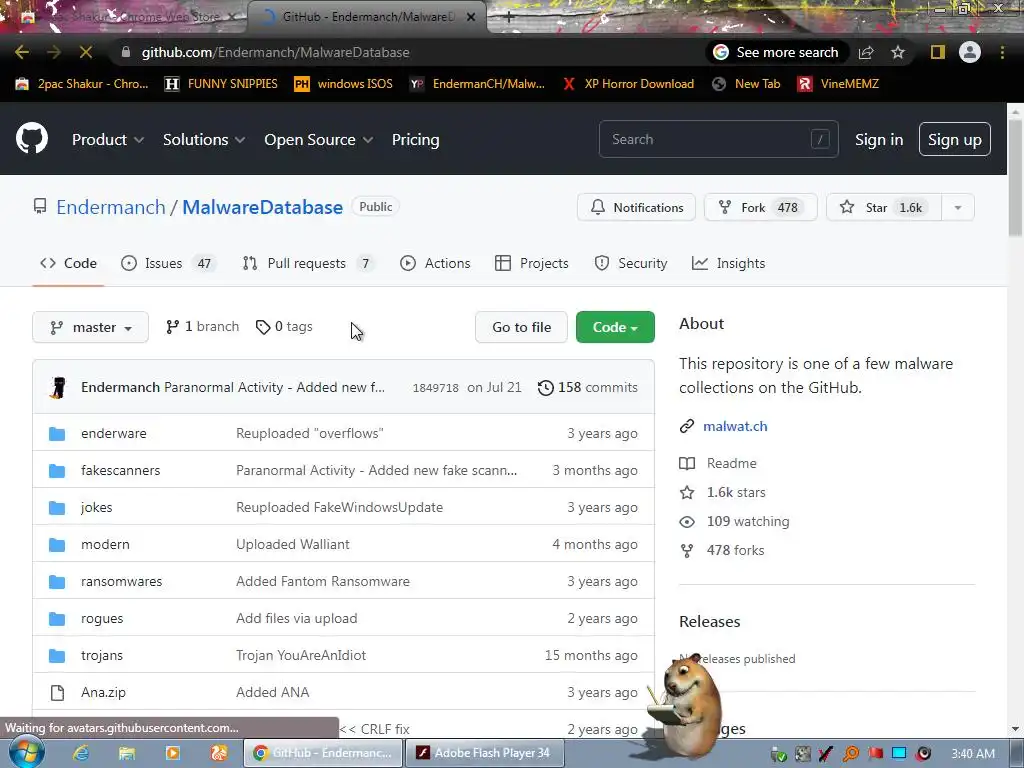This screenshot has width=1024, height=768.
Task: Open the browser side panel icon
Action: (x=938, y=52)
